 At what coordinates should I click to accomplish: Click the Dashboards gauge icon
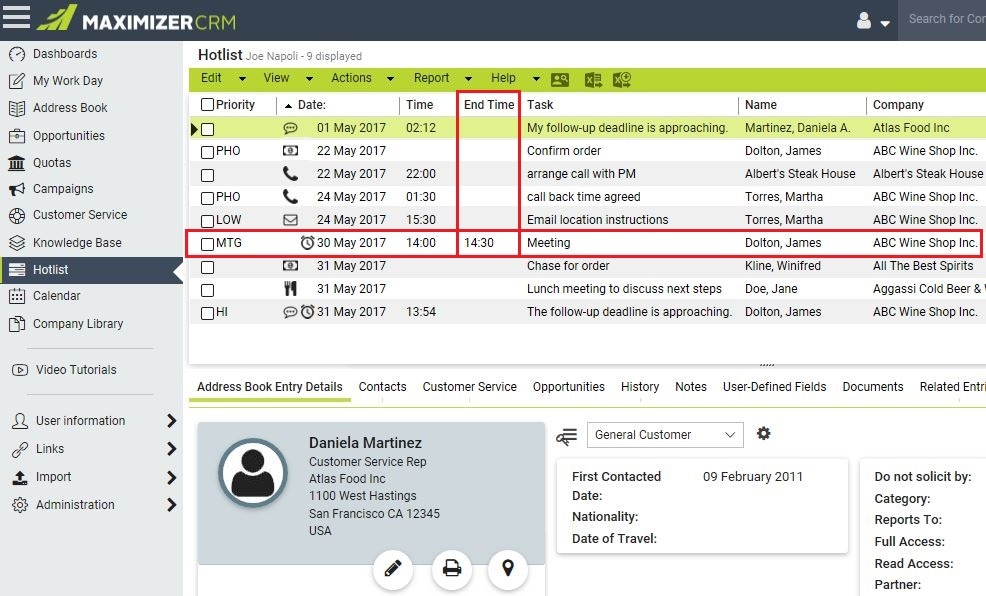(x=17, y=54)
